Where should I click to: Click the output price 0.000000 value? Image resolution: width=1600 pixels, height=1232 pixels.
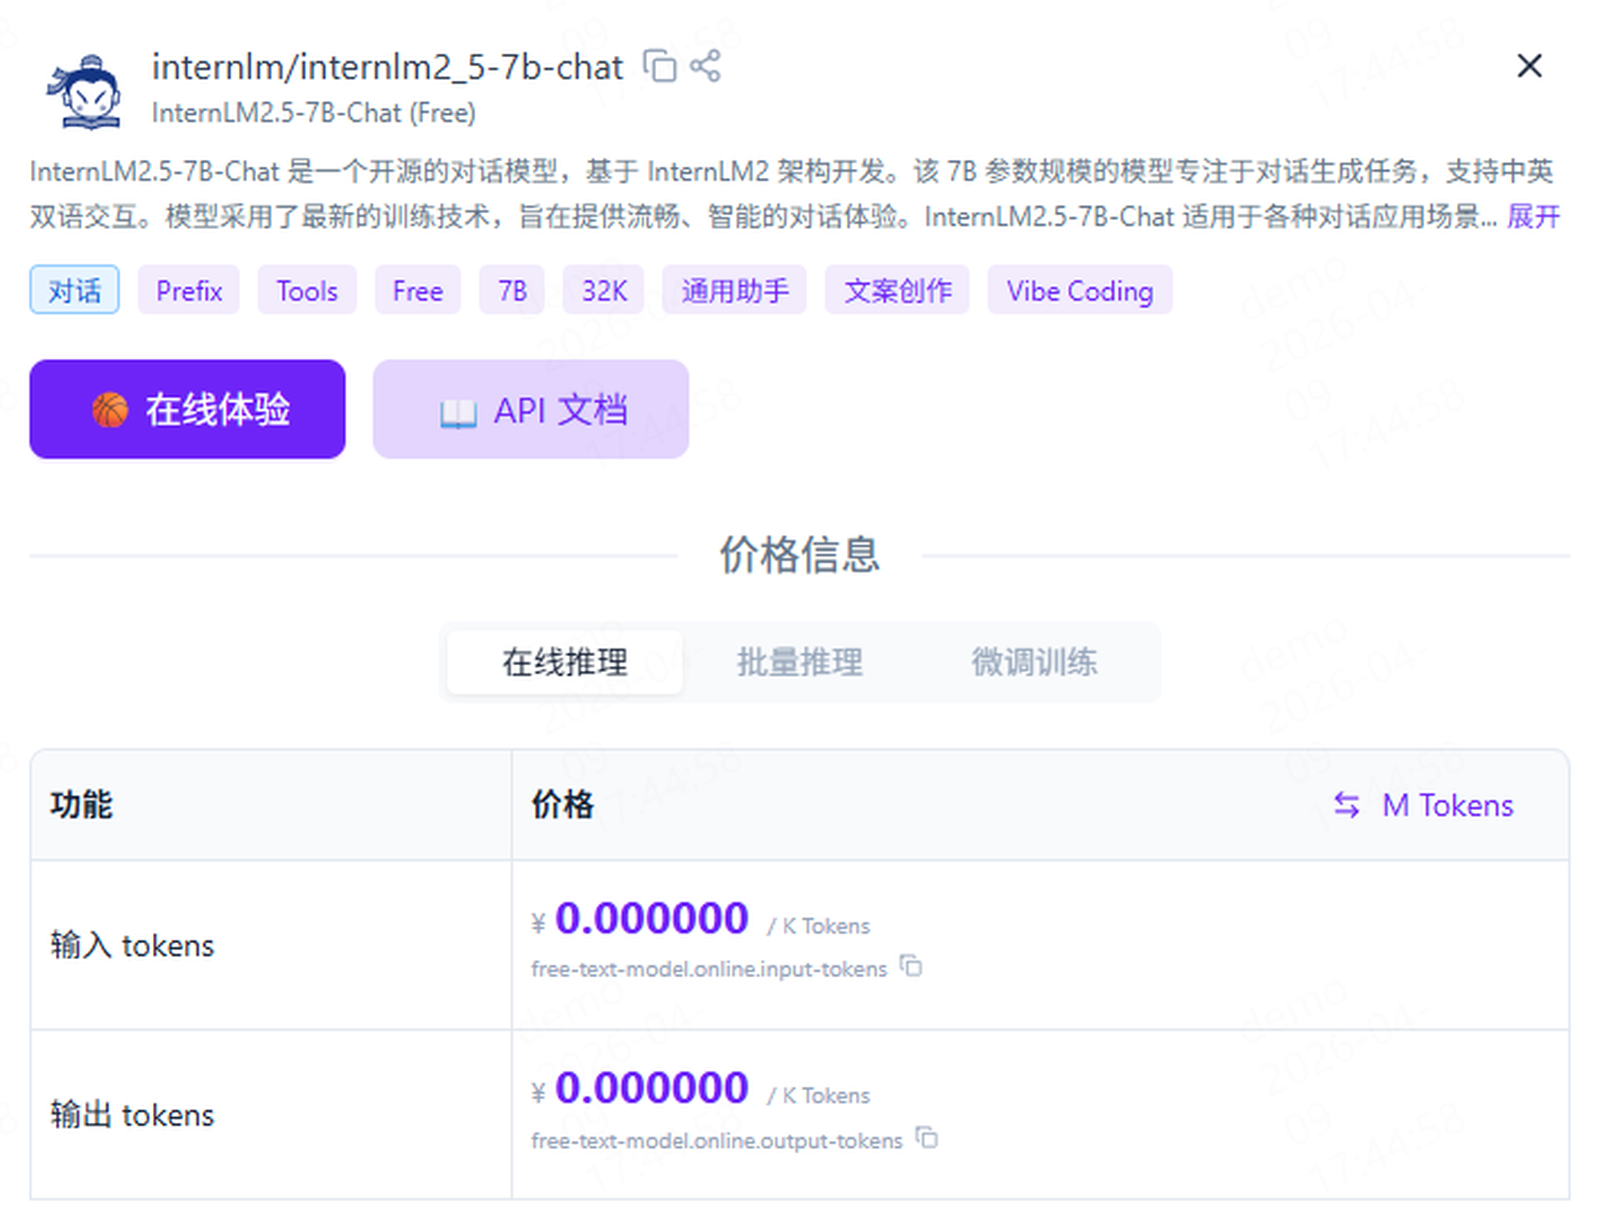click(651, 1088)
